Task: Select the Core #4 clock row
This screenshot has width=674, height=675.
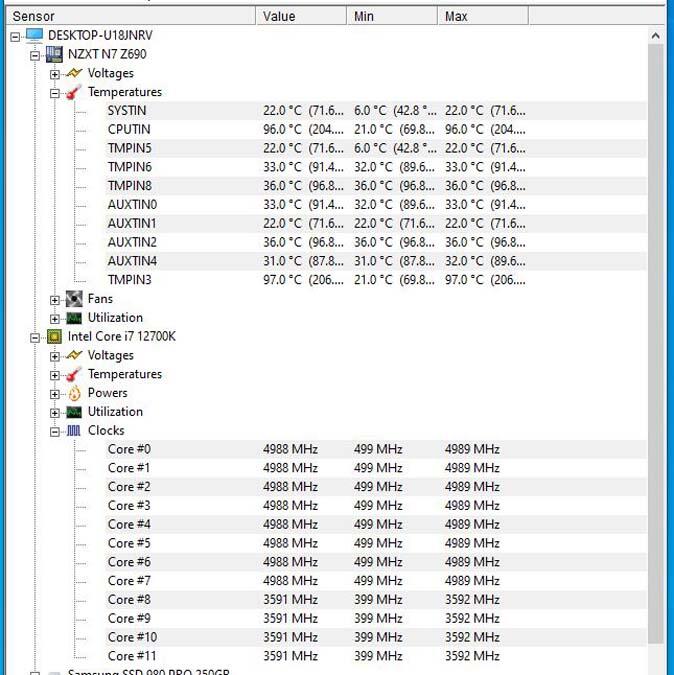Action: coord(376,525)
